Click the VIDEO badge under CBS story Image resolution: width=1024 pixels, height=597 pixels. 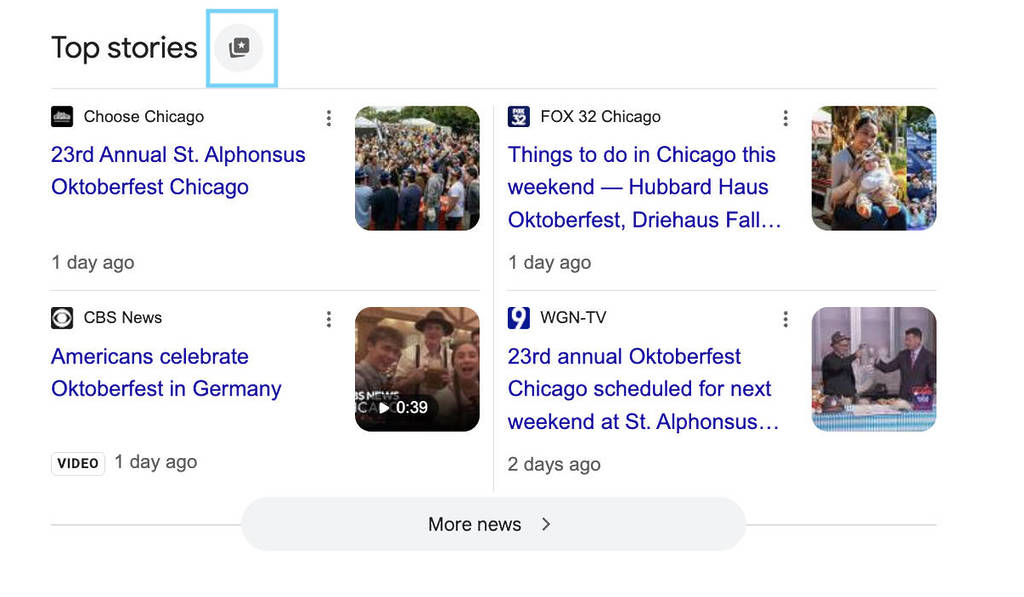click(78, 463)
